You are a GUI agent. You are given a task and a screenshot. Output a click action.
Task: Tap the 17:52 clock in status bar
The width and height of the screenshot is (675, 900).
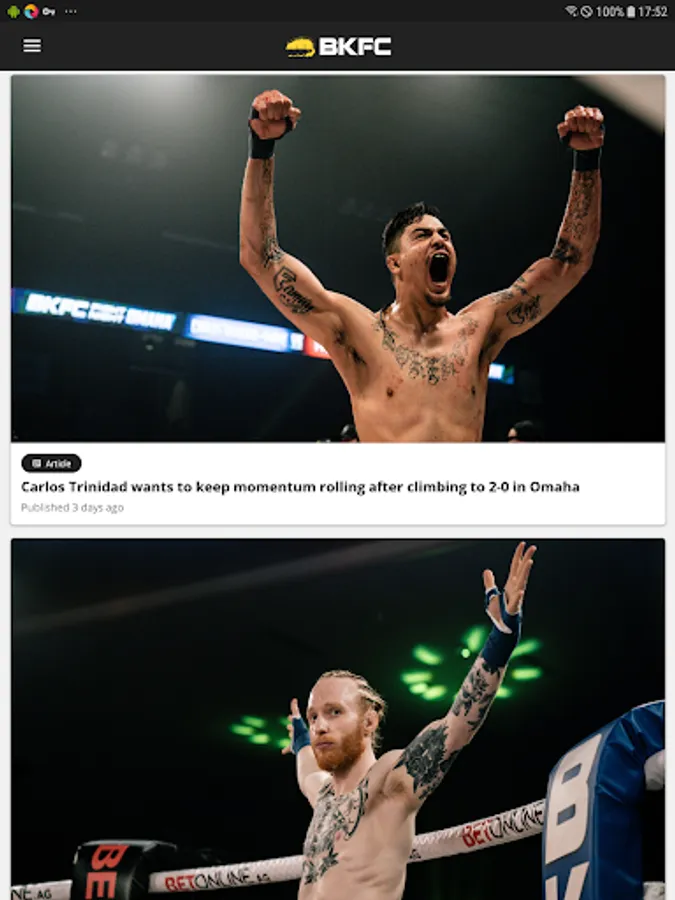(653, 11)
